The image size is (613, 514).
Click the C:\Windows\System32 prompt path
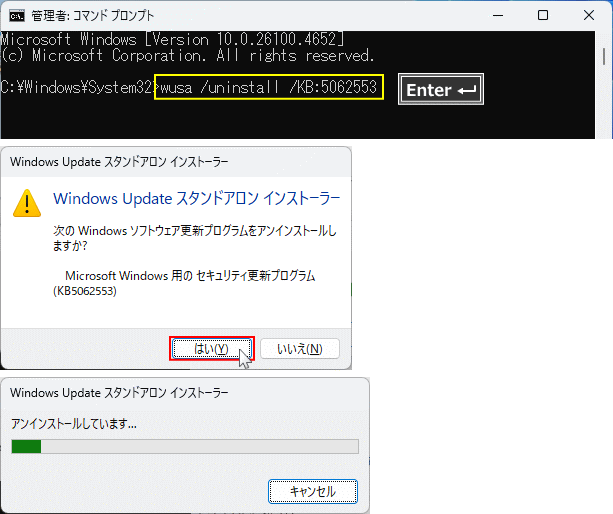(77, 88)
